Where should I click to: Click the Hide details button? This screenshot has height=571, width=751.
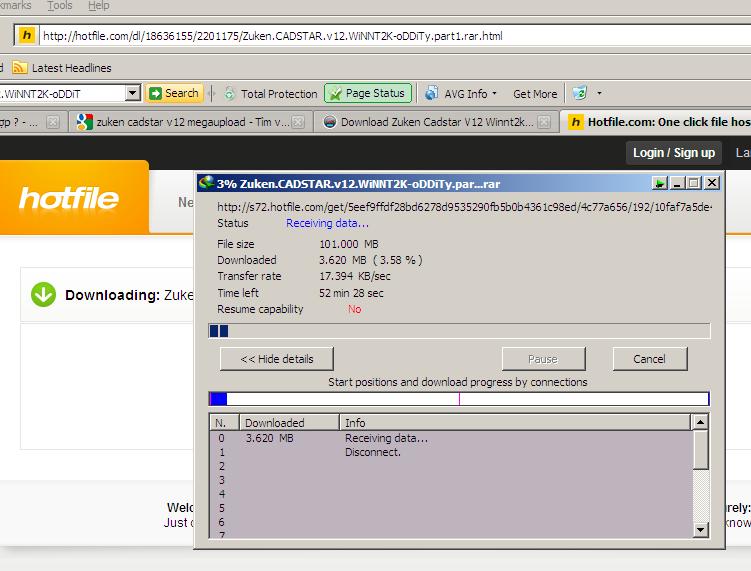tap(277, 359)
